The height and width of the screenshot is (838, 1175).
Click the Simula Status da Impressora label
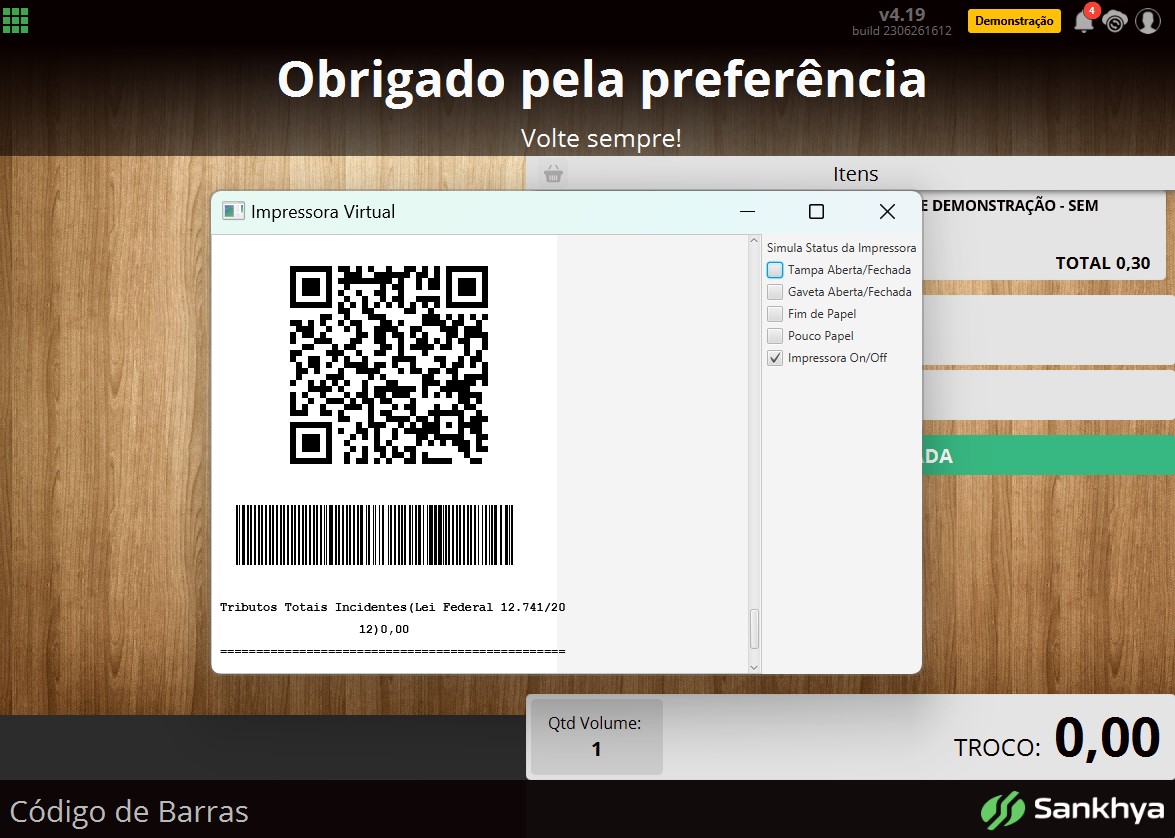tap(841, 247)
